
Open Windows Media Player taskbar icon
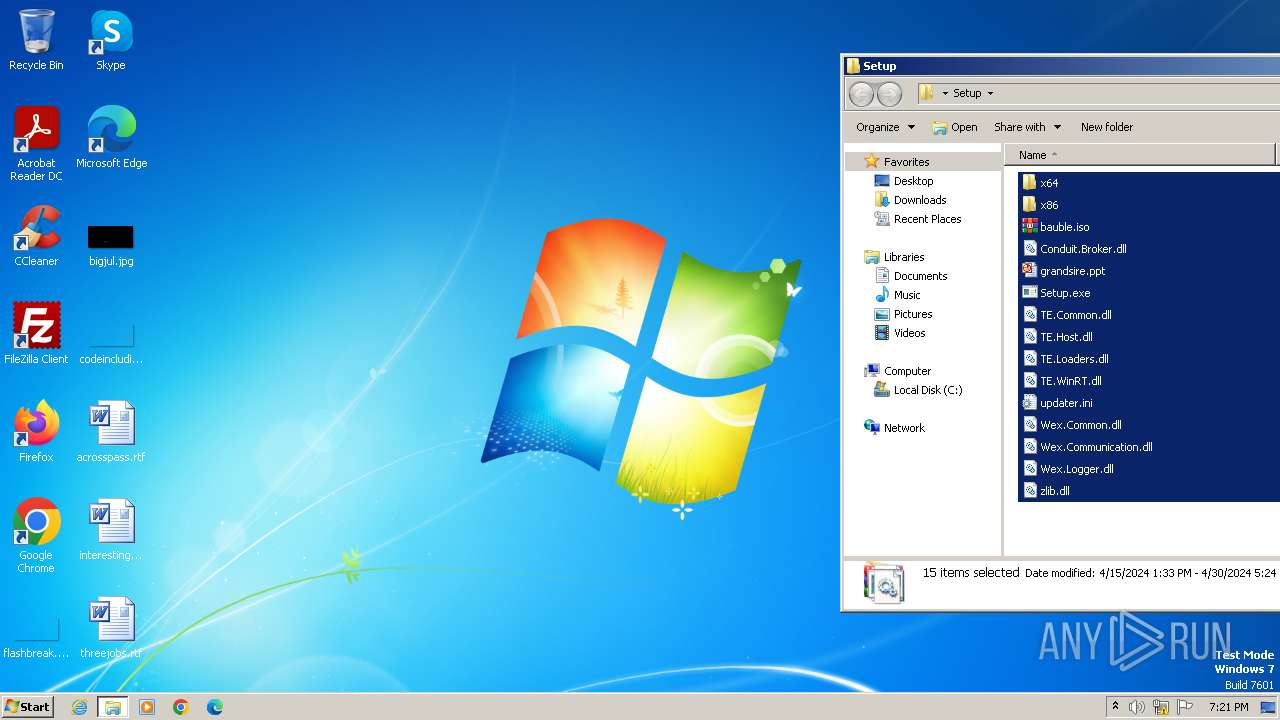point(147,707)
